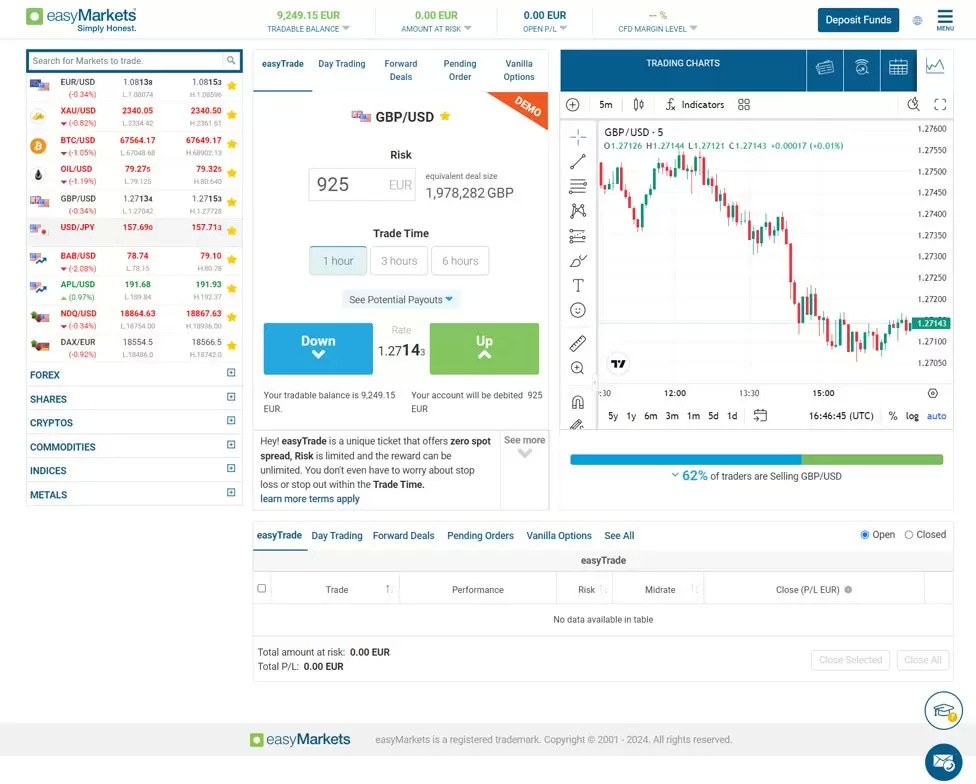
Task: Open the hamburger Menu icon
Action: coord(945,19)
